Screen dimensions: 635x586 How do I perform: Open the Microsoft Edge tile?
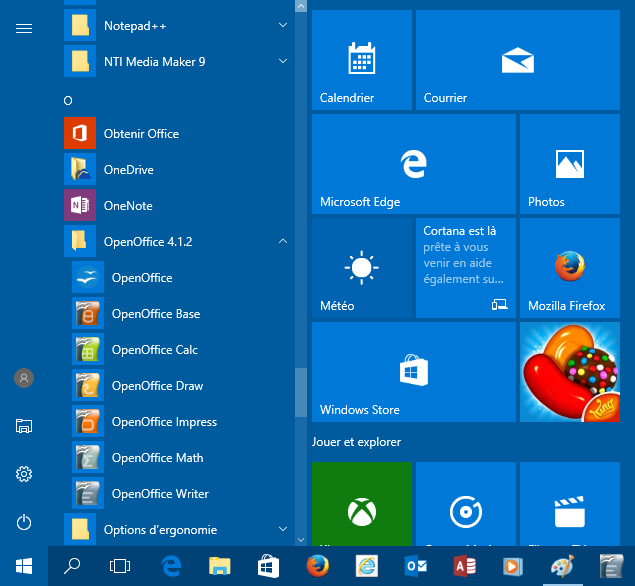(413, 164)
